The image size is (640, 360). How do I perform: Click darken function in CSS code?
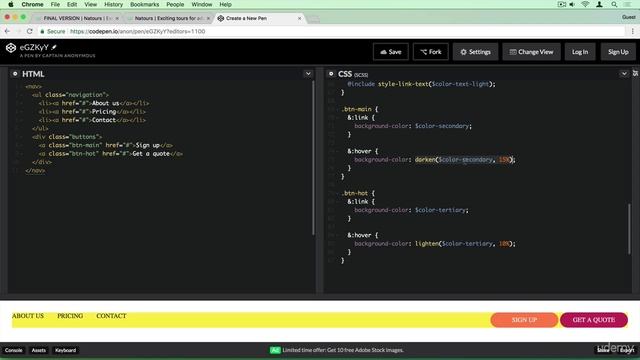[x=425, y=160]
